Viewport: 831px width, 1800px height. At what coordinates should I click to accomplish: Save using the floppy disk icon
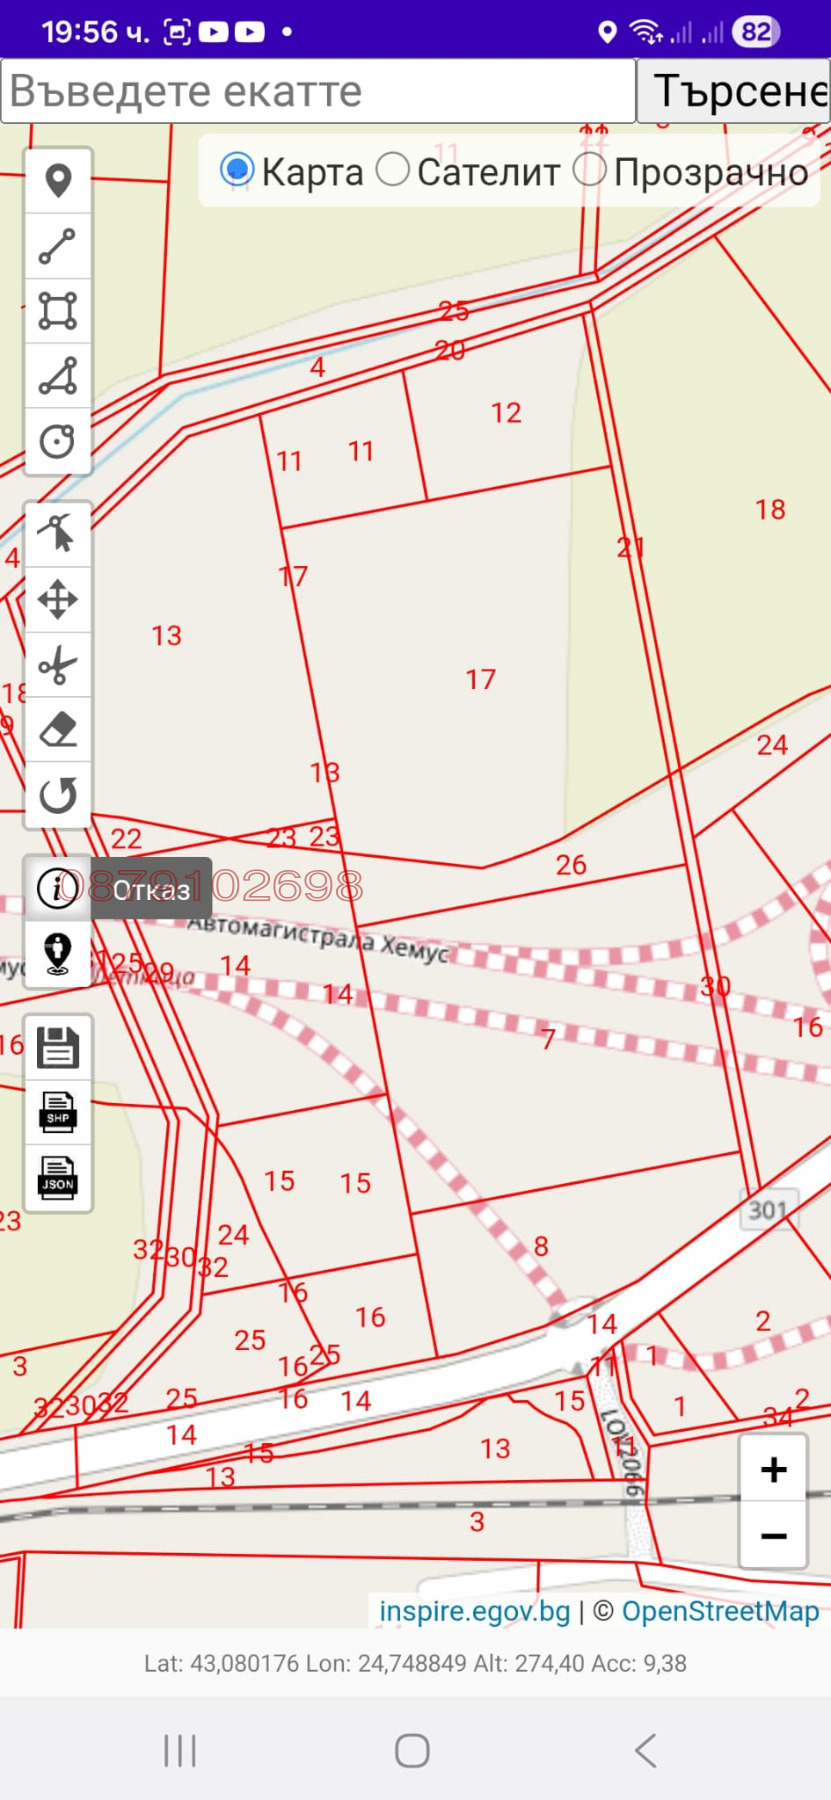(x=58, y=1047)
